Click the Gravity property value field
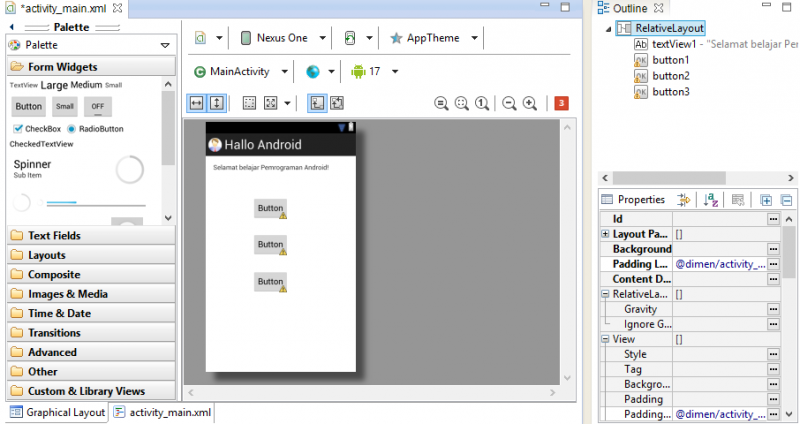The width and height of the screenshot is (800, 424). [x=720, y=309]
